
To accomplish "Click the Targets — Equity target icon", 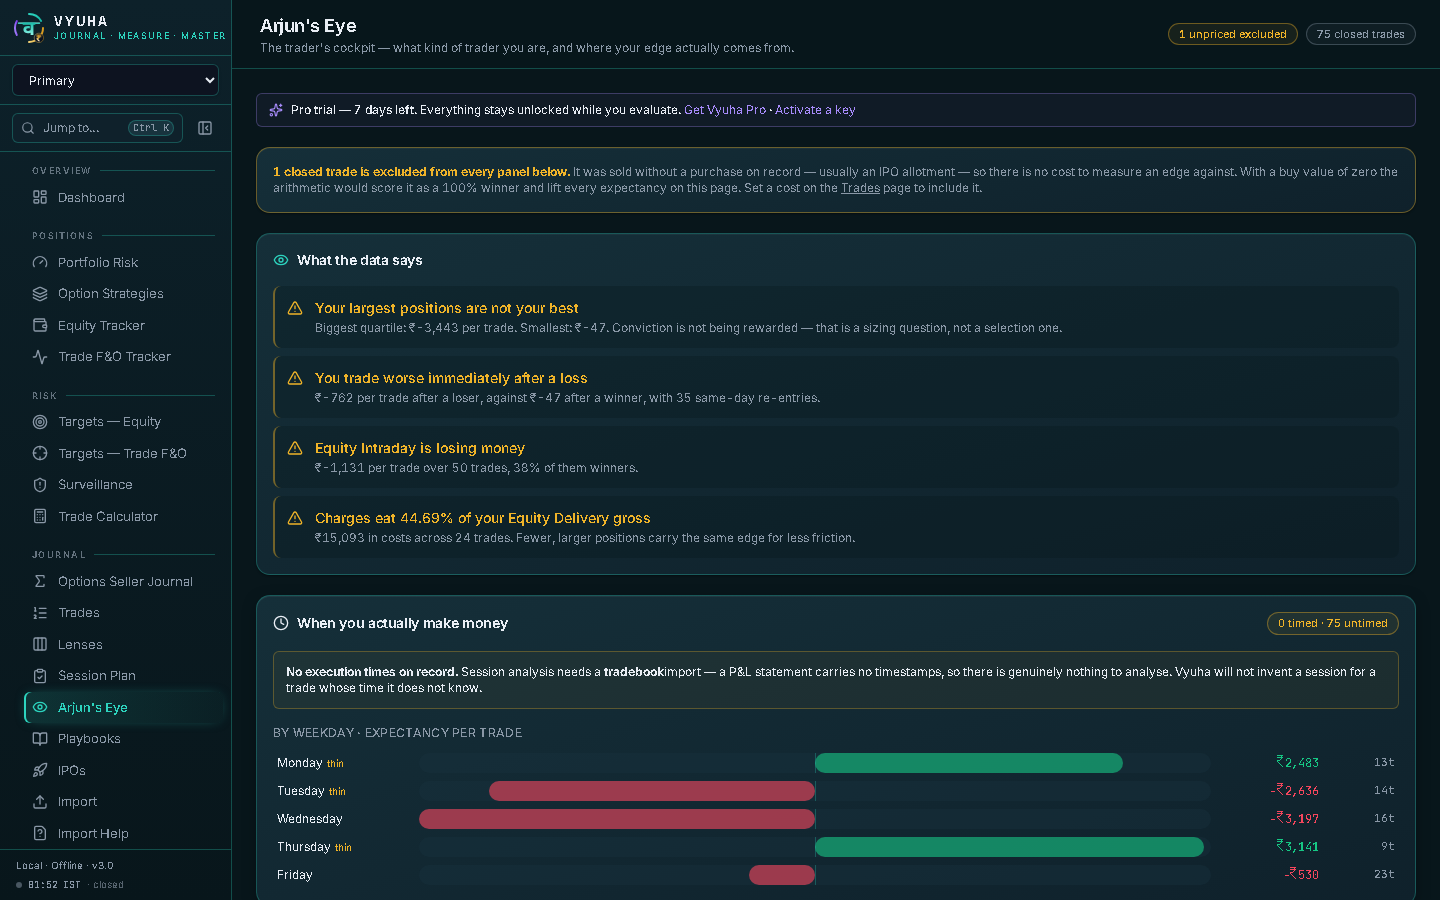I will [x=40, y=422].
